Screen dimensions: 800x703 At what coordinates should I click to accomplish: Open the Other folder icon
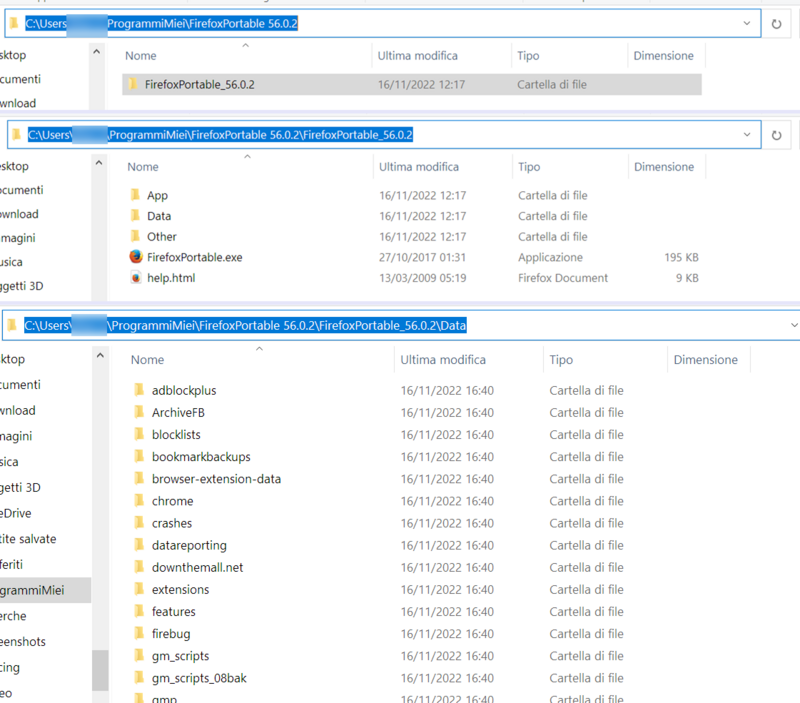135,236
